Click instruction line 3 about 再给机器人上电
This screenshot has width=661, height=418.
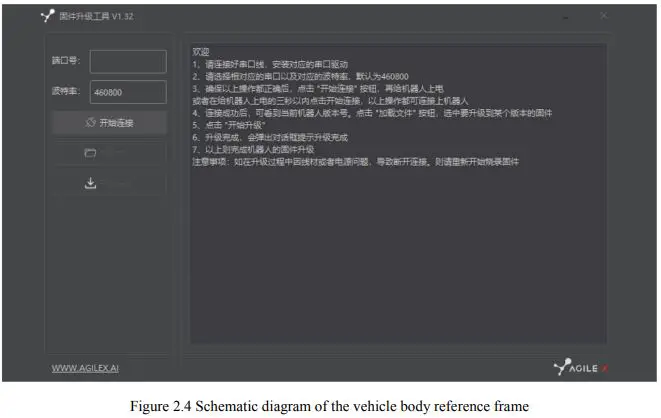pyautogui.click(x=318, y=88)
